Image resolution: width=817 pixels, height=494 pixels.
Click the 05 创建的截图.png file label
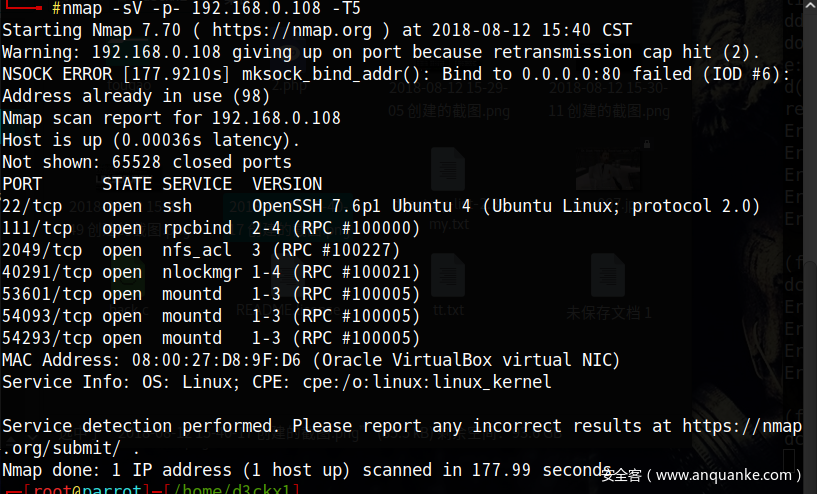pos(446,111)
